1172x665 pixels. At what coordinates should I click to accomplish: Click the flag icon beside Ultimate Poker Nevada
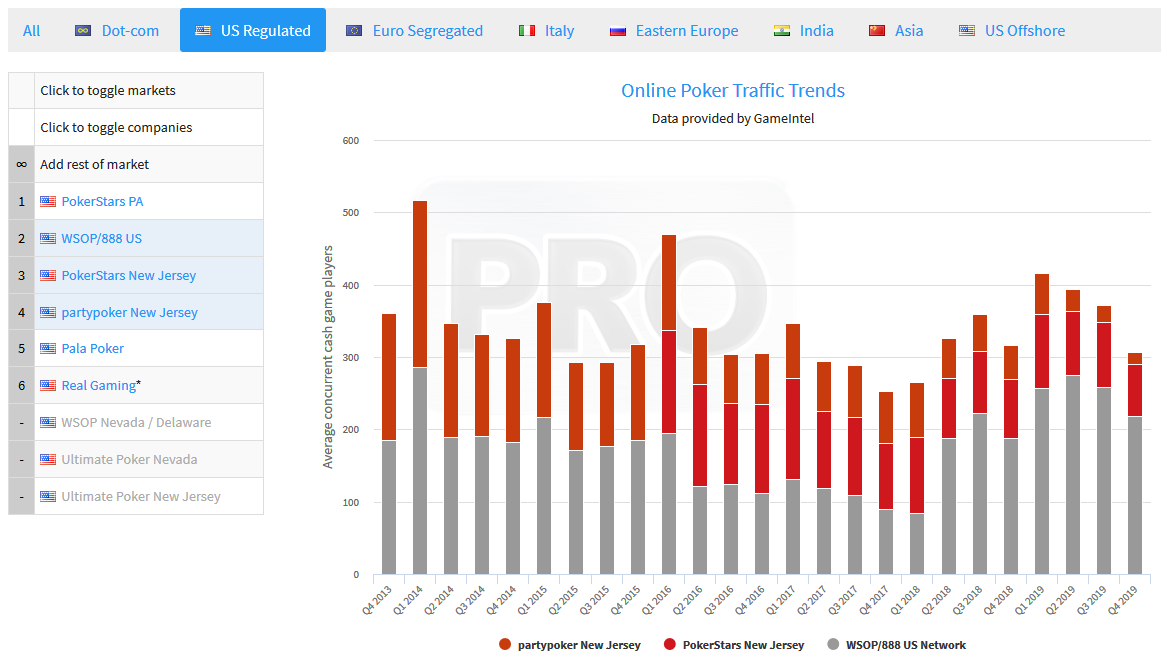click(48, 460)
